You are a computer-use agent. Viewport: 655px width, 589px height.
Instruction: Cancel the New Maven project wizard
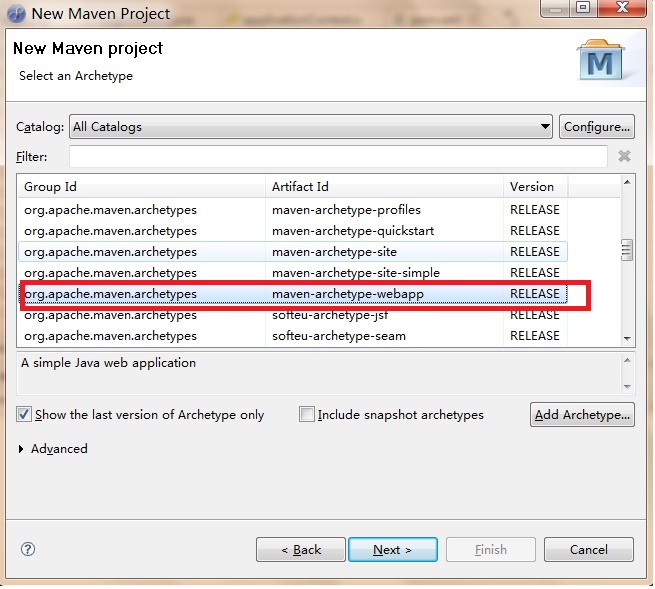(589, 549)
